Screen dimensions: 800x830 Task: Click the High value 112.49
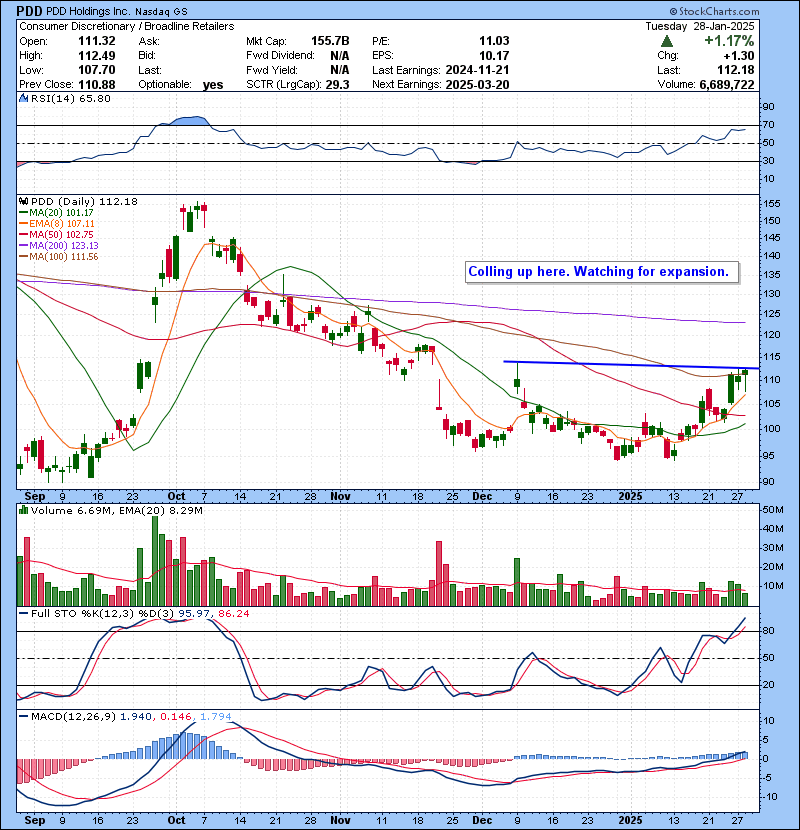click(x=97, y=56)
